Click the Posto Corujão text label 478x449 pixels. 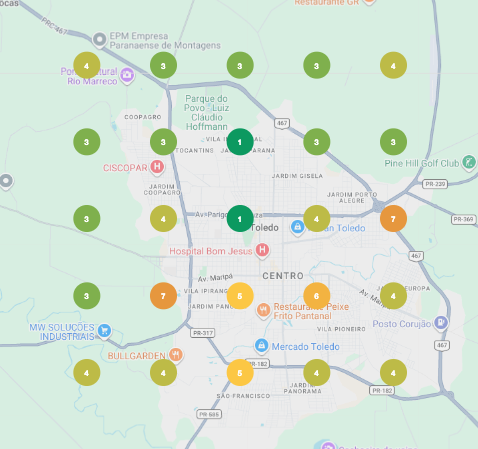point(402,324)
